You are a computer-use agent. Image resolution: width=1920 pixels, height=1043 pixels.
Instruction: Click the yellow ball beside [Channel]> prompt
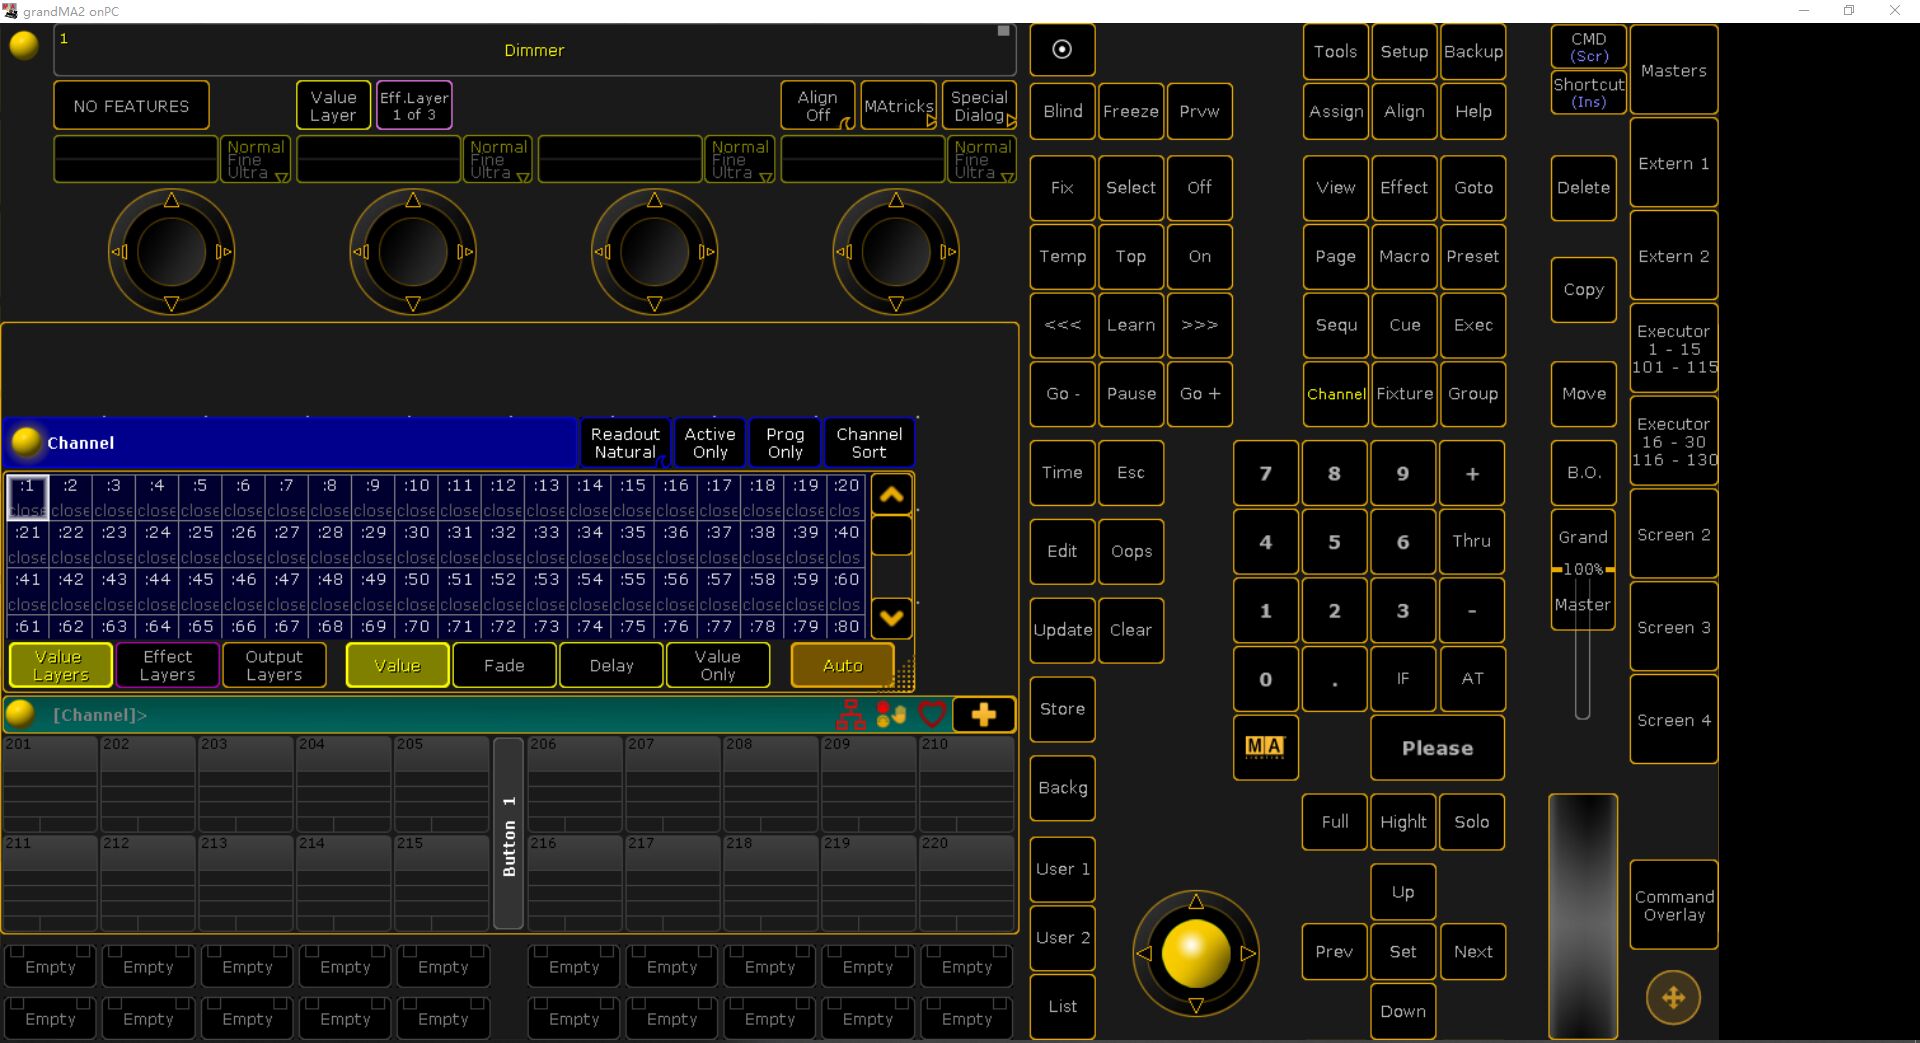click(x=20, y=713)
